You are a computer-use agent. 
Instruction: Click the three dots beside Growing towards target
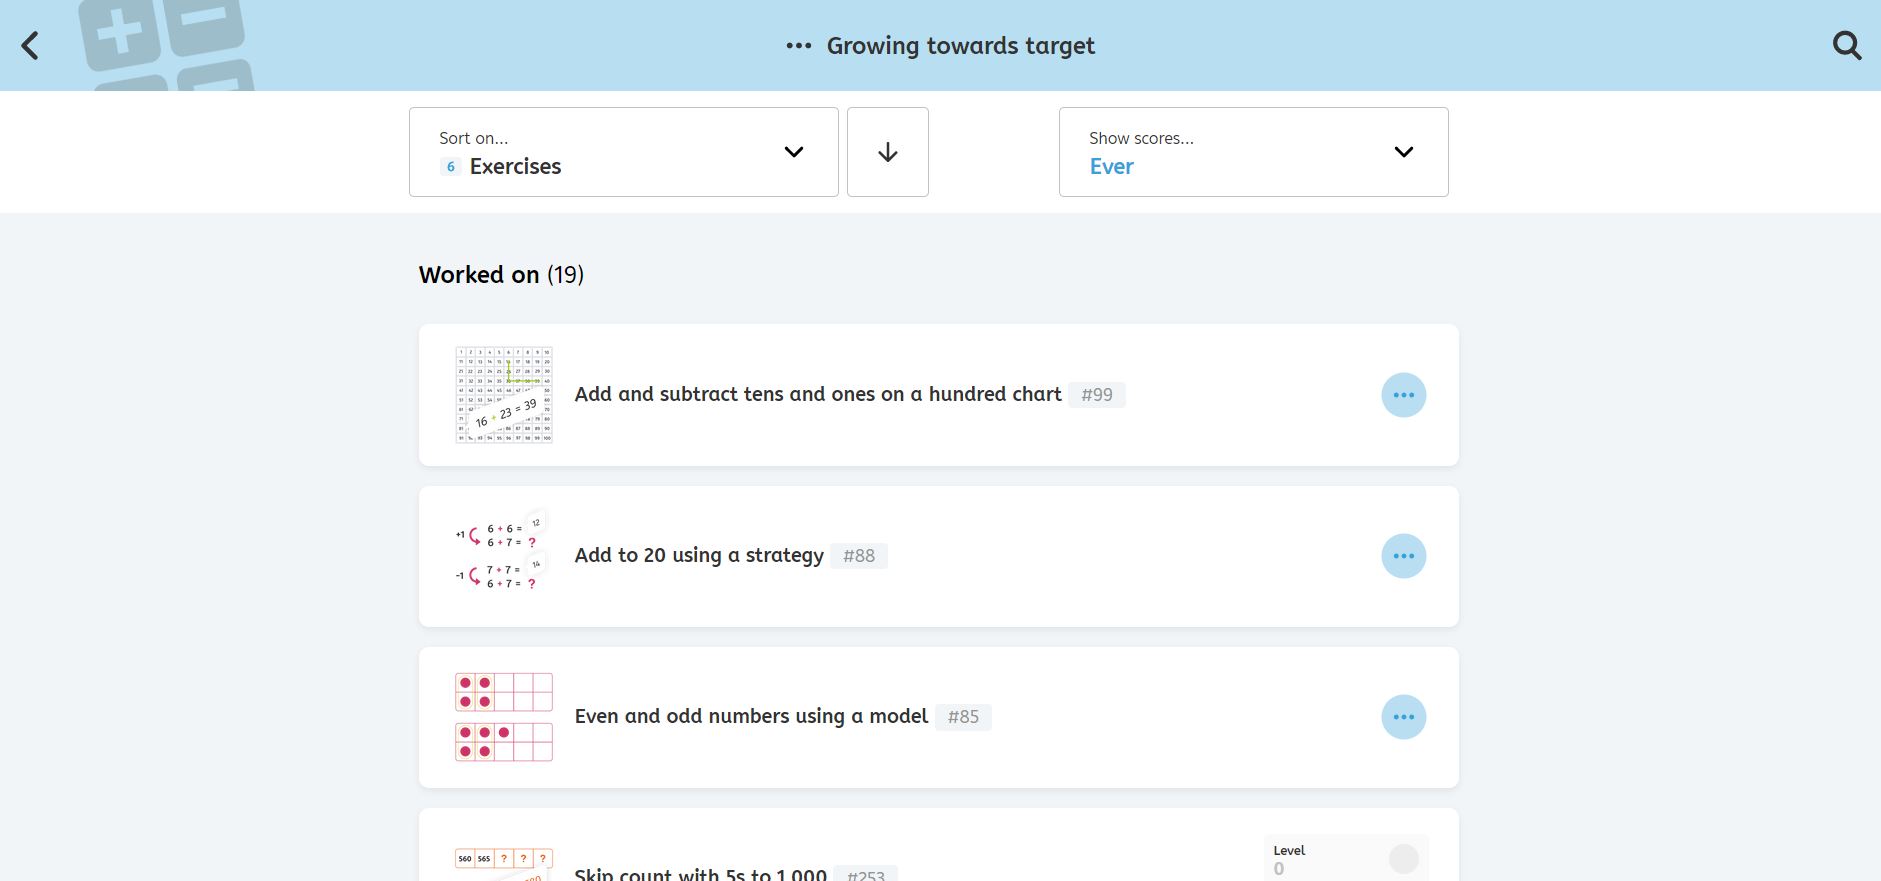(x=798, y=46)
